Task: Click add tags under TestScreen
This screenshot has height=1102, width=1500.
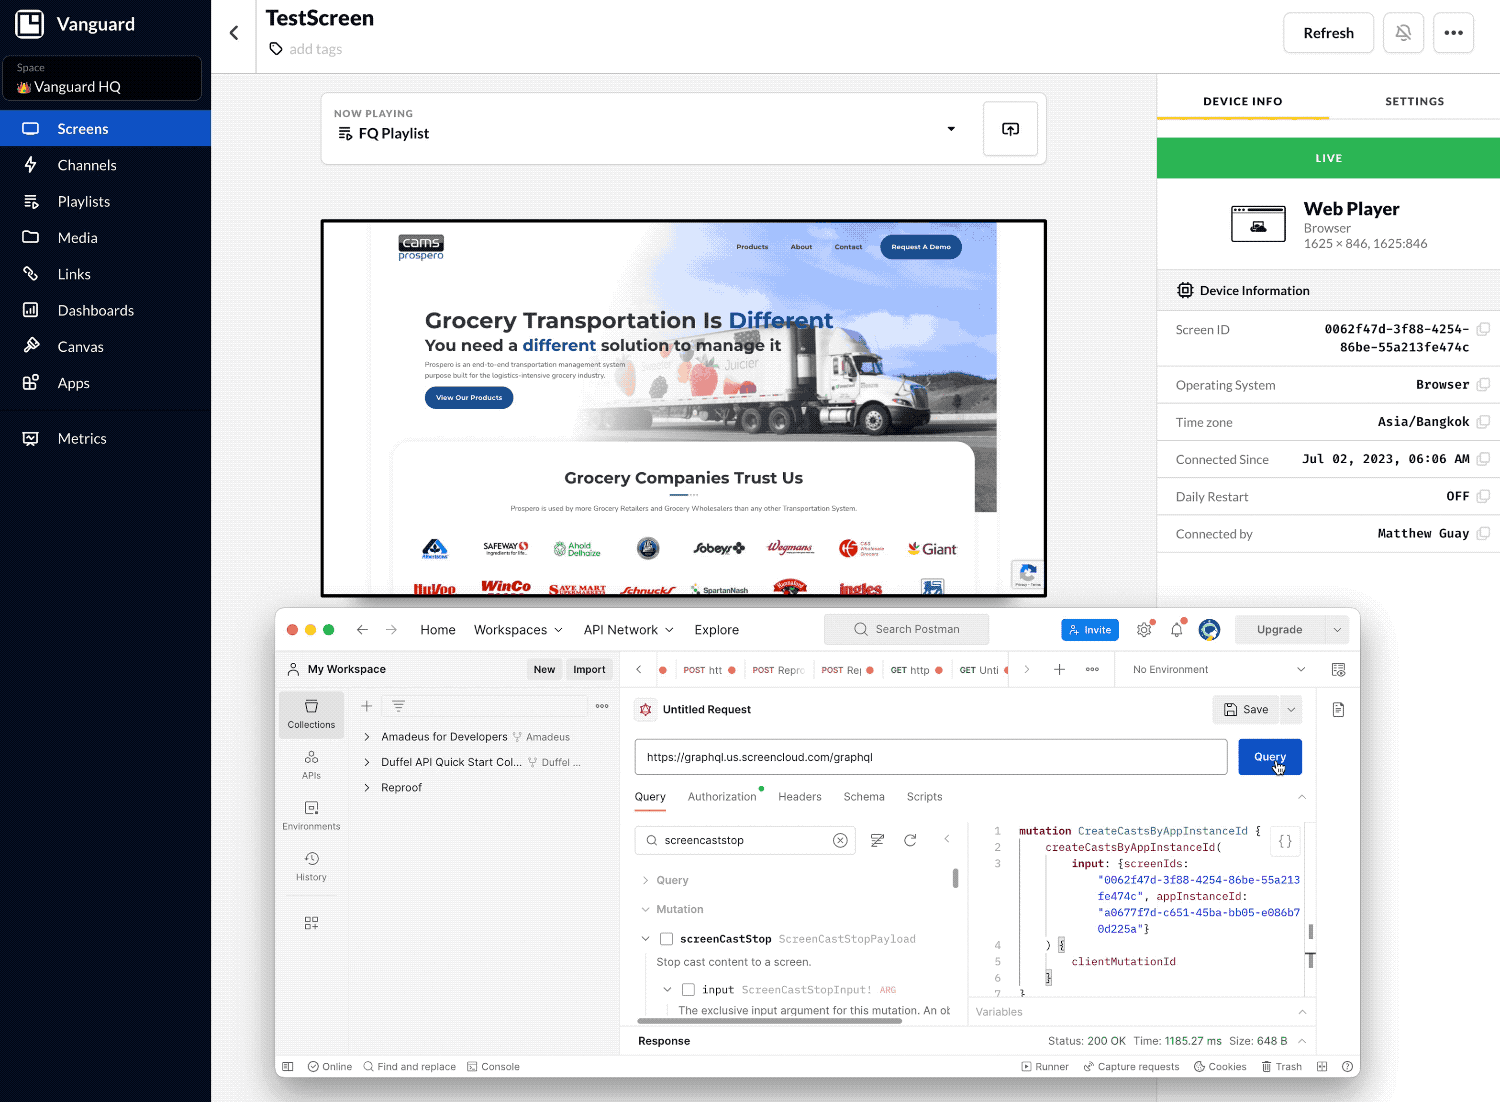Action: coord(315,49)
